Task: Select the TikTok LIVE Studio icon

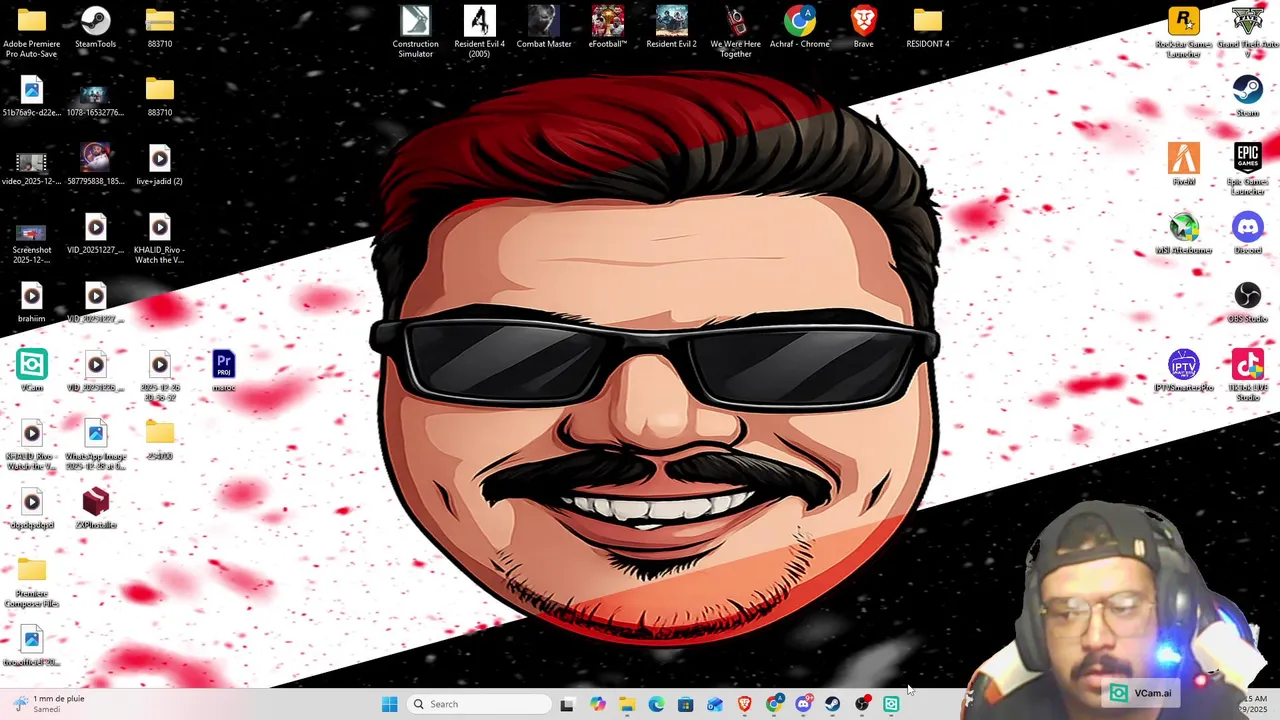Action: click(x=1248, y=375)
